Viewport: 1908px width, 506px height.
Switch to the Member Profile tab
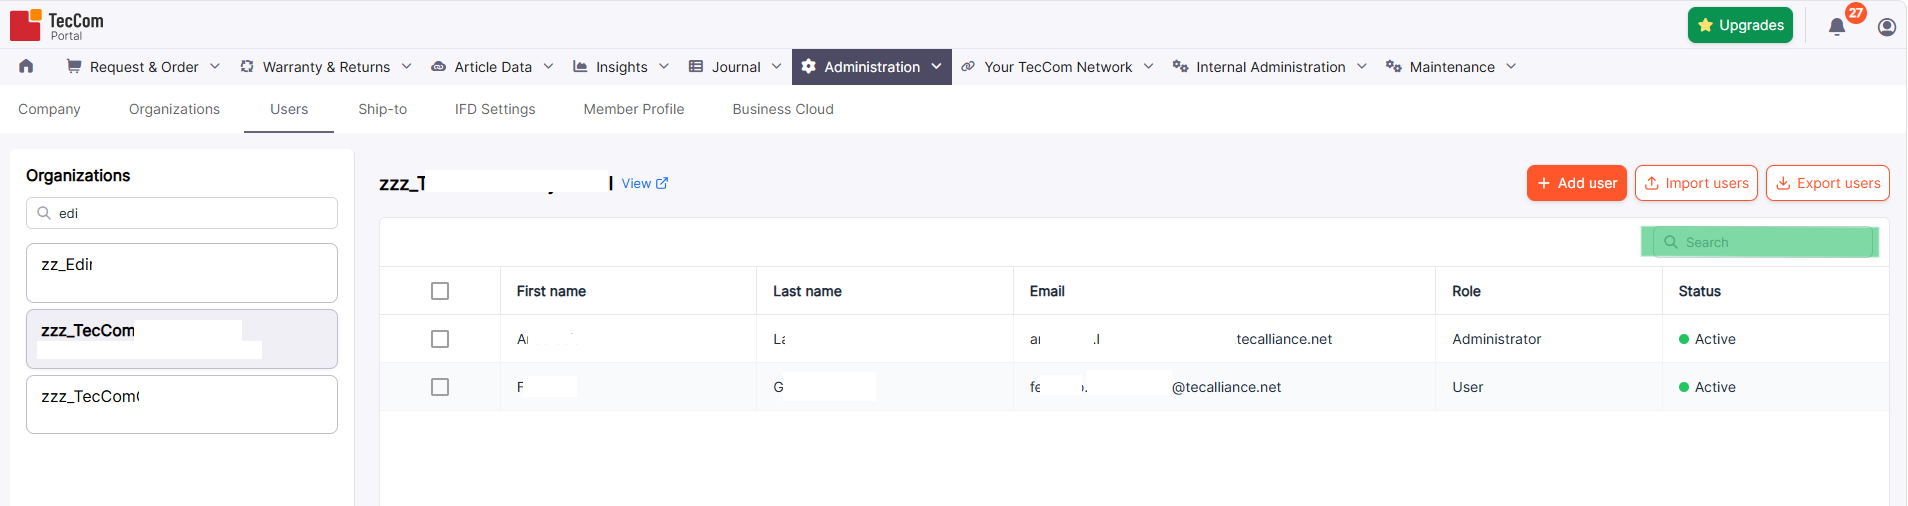coord(634,109)
